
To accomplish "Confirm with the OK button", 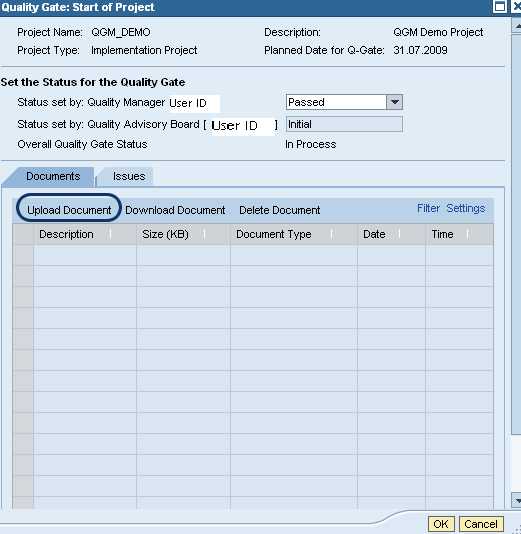I will point(441,524).
